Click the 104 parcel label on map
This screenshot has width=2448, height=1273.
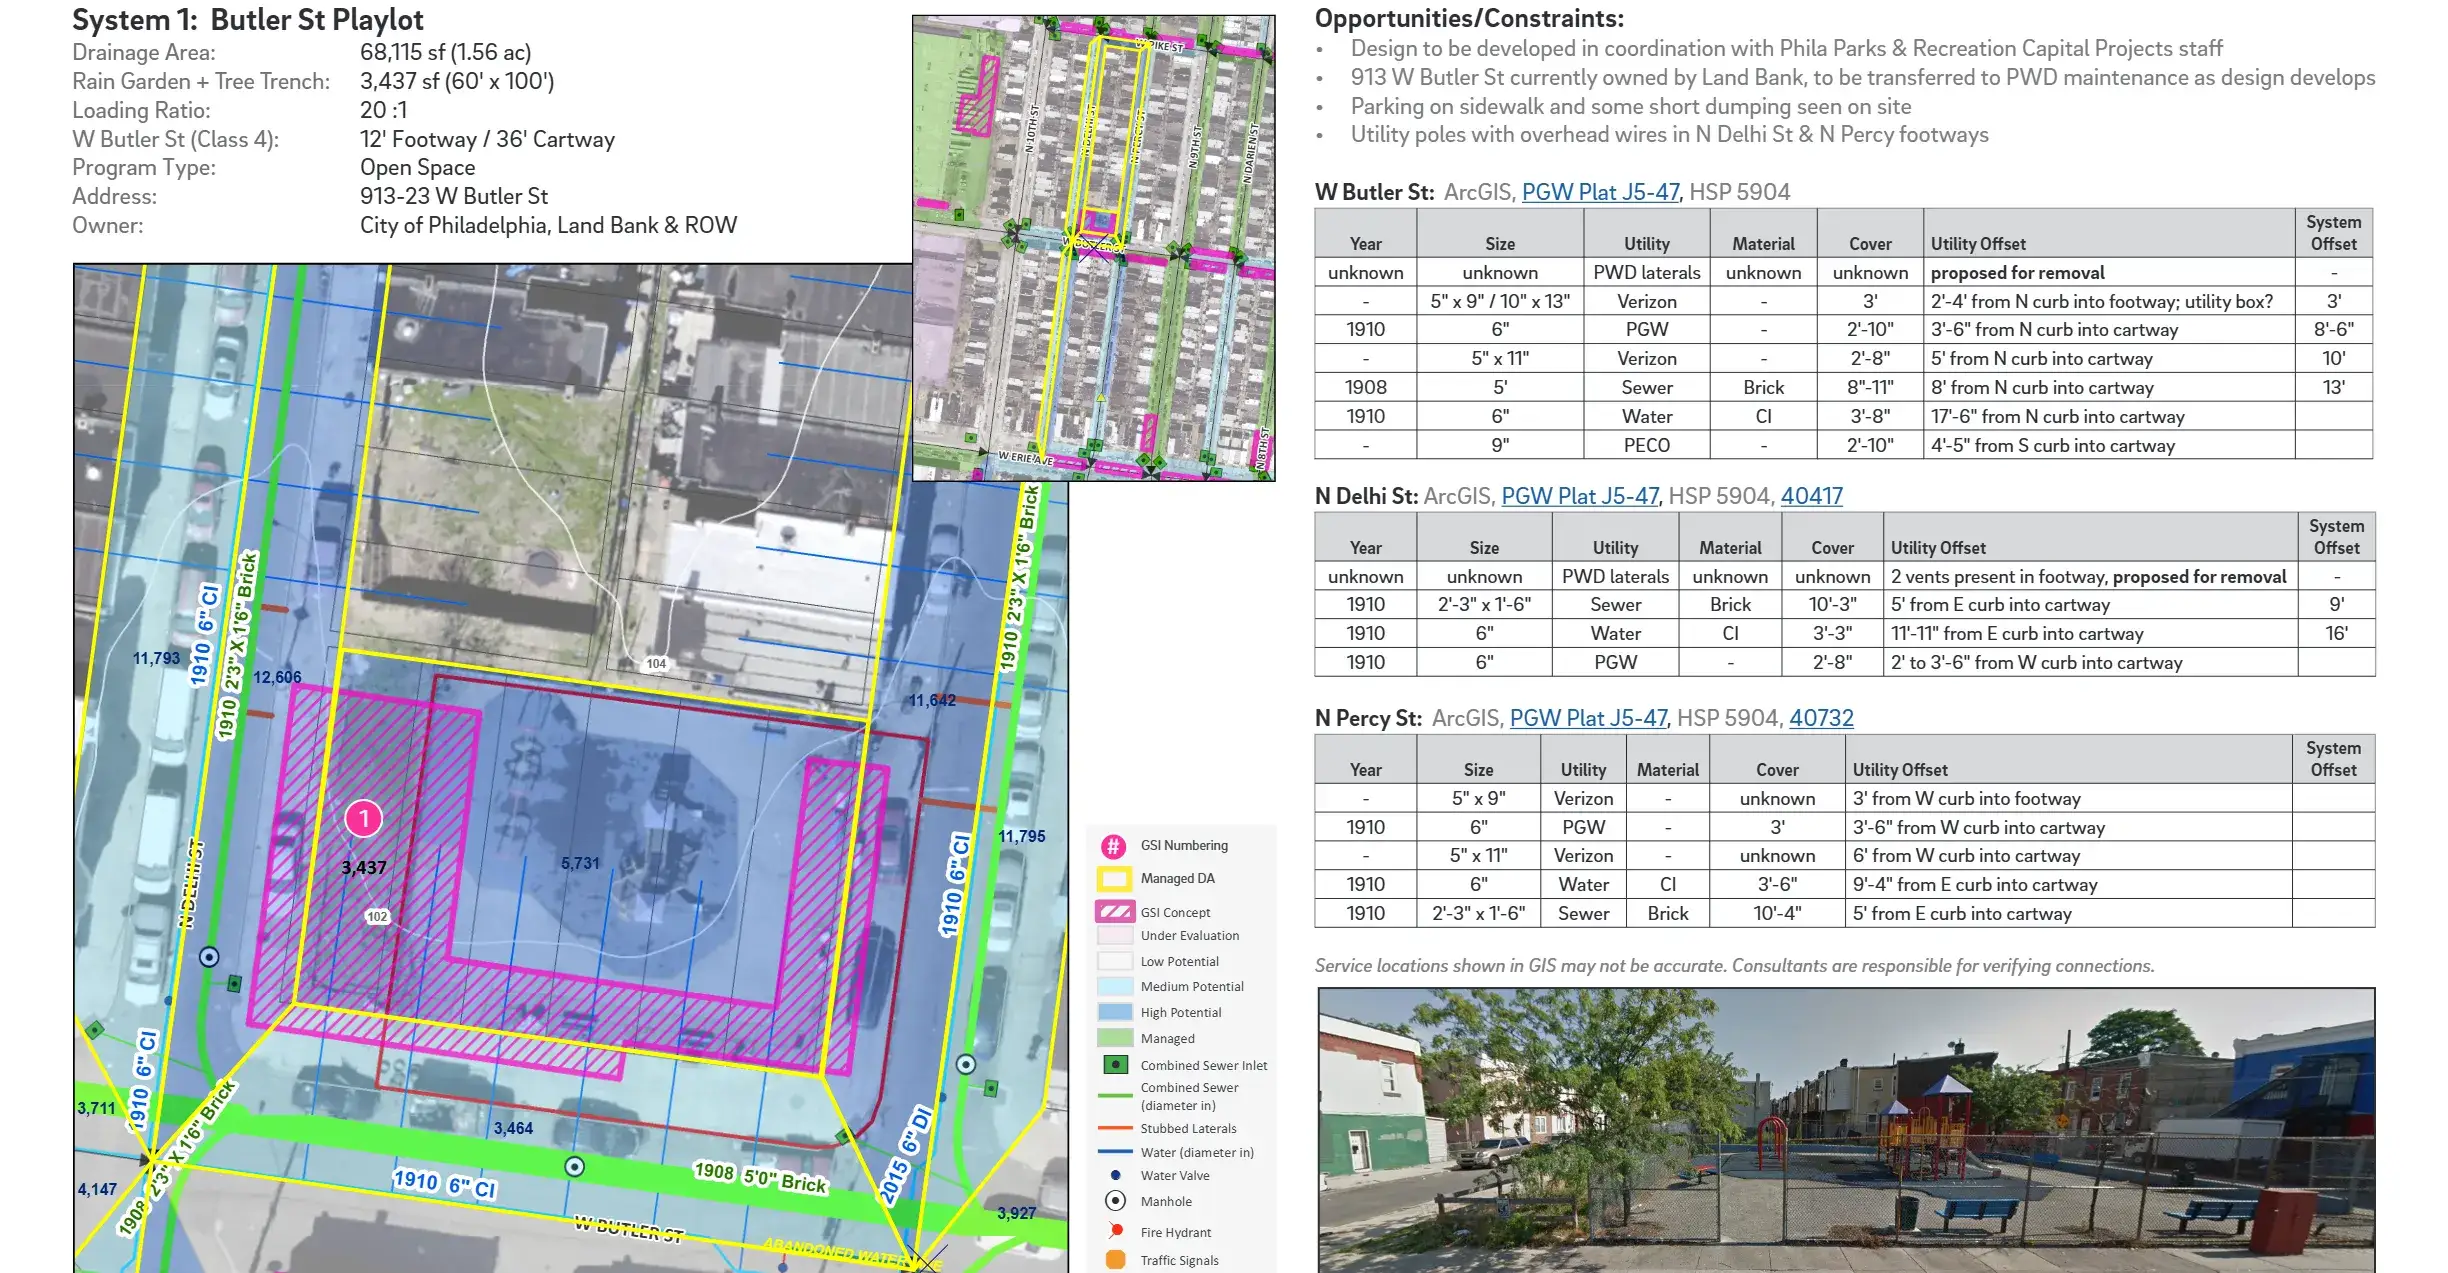(x=656, y=663)
